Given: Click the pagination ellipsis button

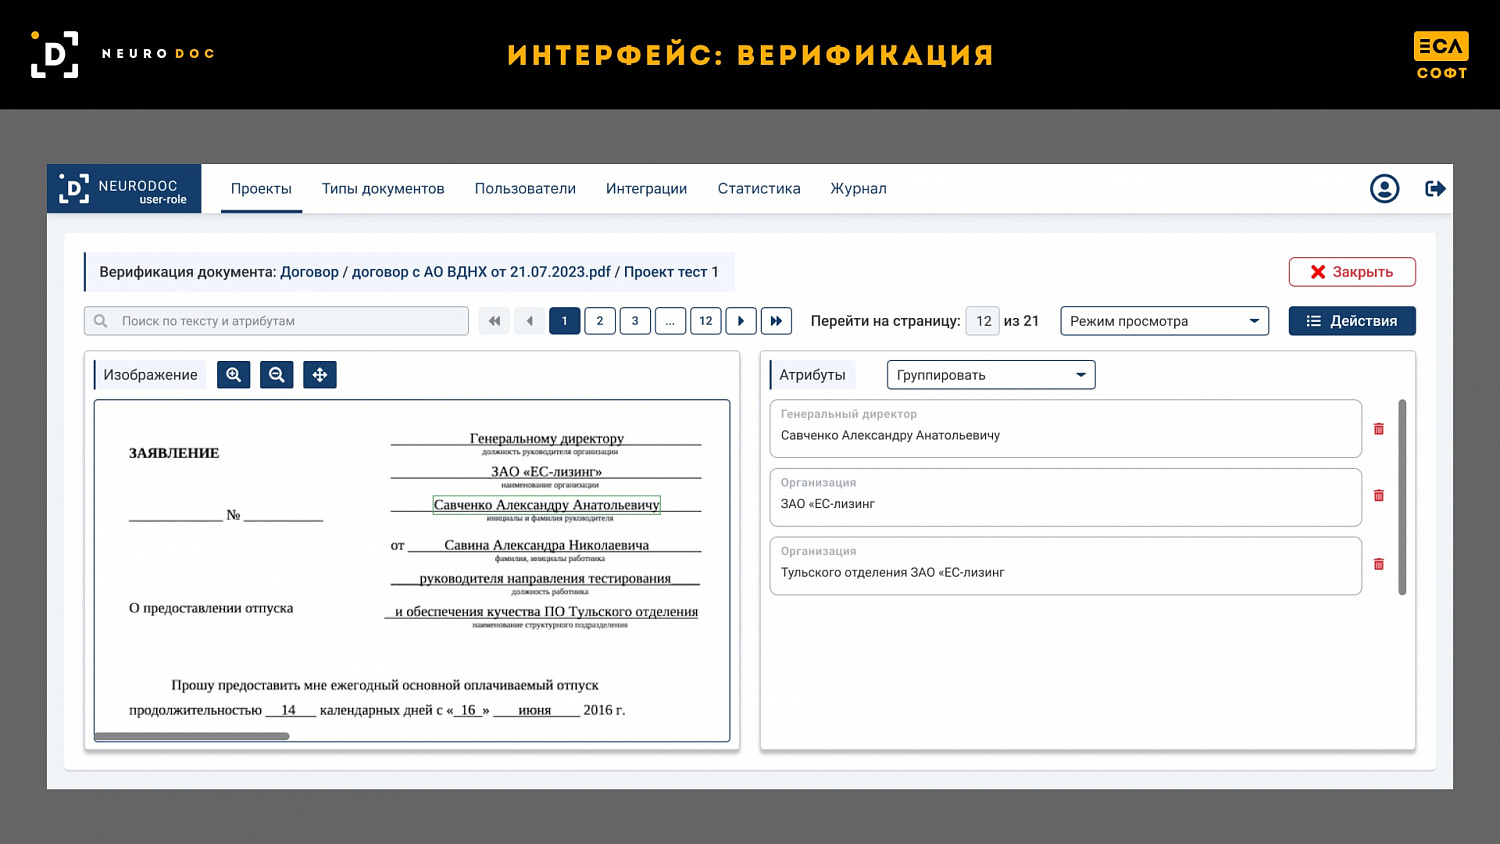Looking at the screenshot, I should coord(670,321).
